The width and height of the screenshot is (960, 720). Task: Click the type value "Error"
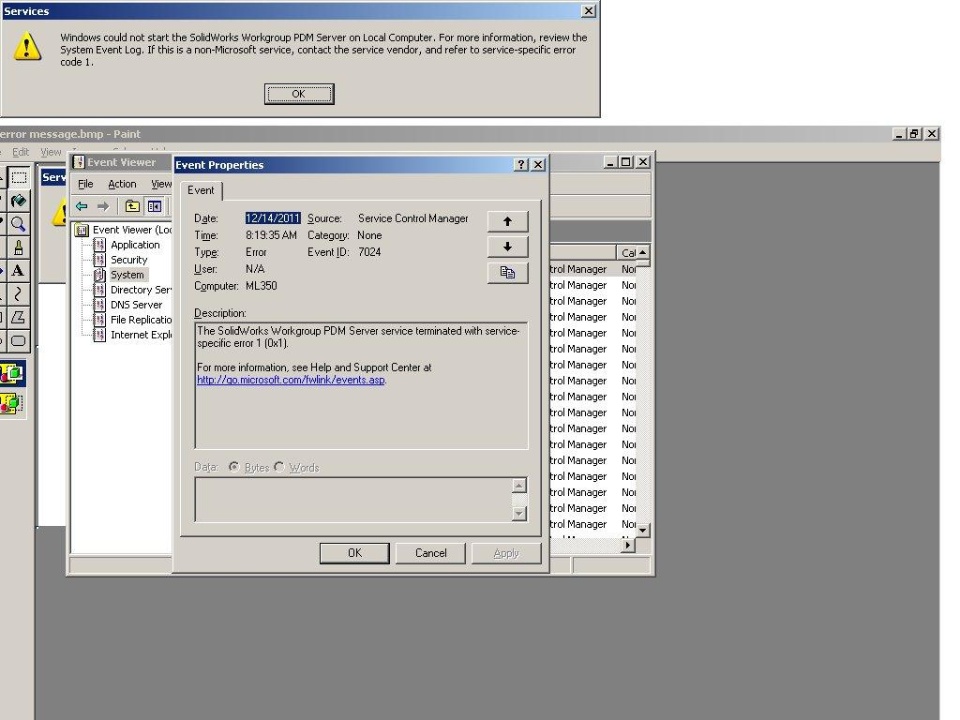pos(256,252)
